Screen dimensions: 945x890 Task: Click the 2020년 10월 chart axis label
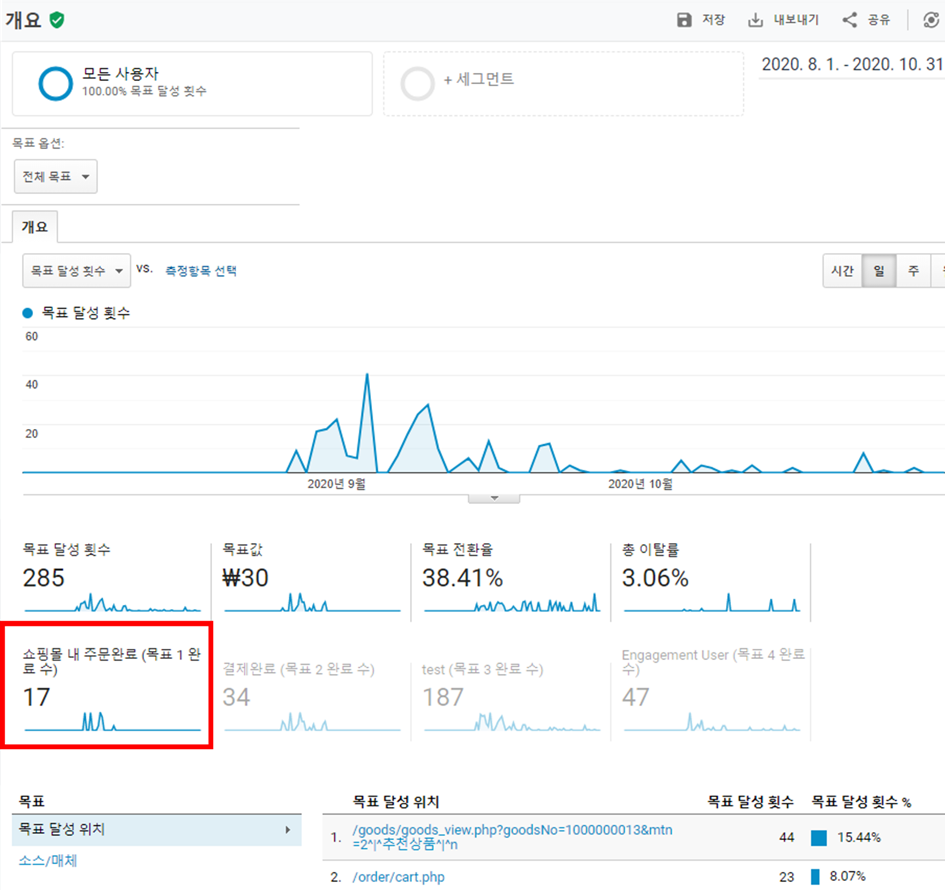pos(640,484)
